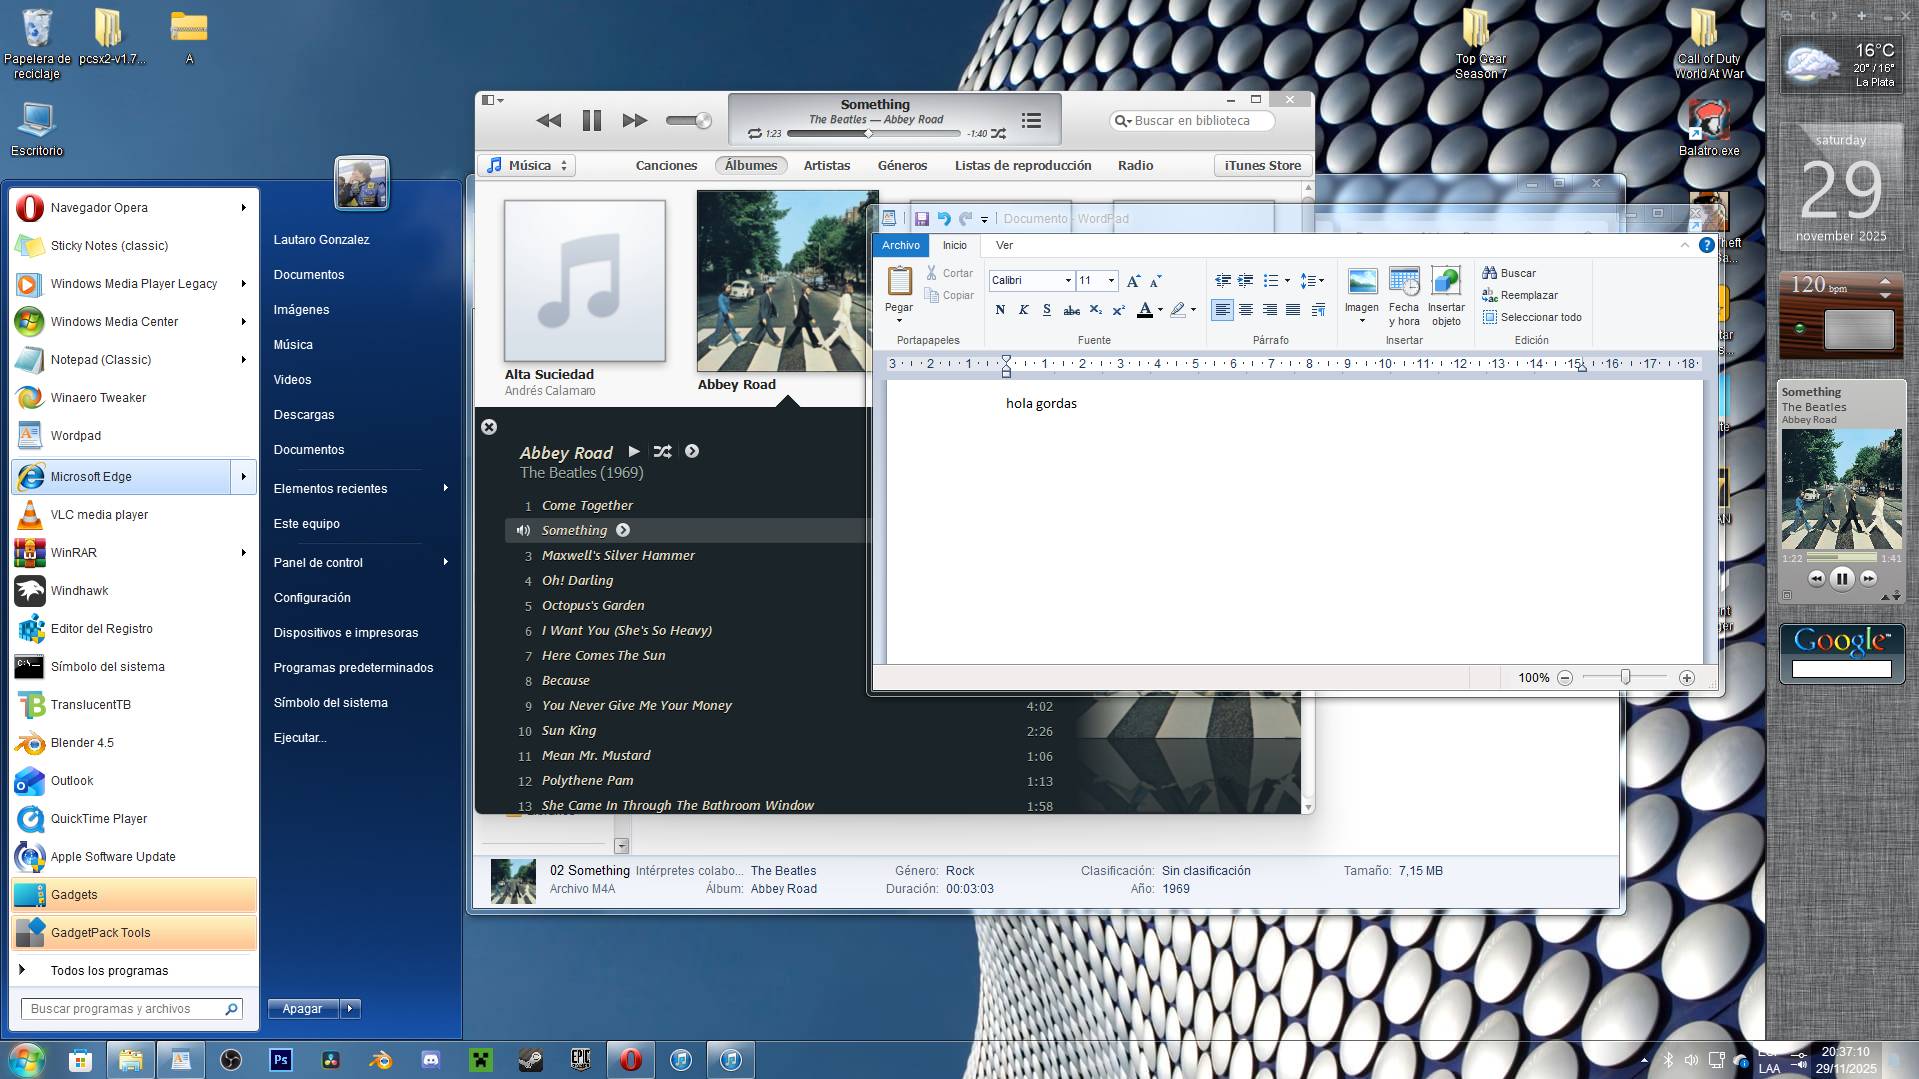Toggle repeat icon in iTunes player display
The height and width of the screenshot is (1079, 1919).
755,134
